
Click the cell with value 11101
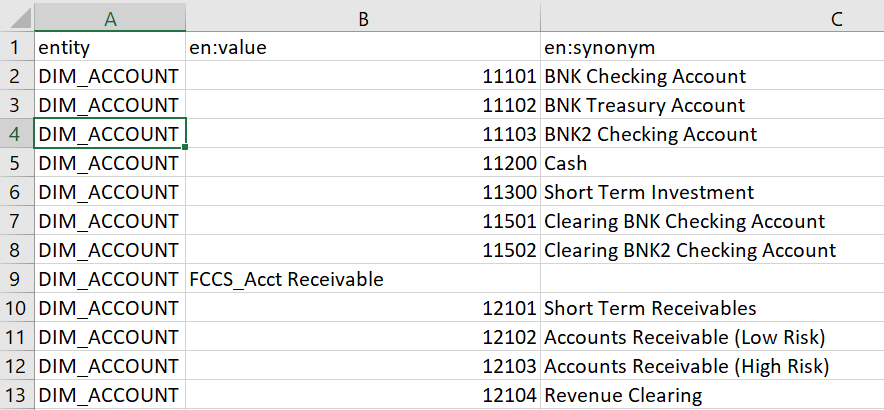pos(362,76)
